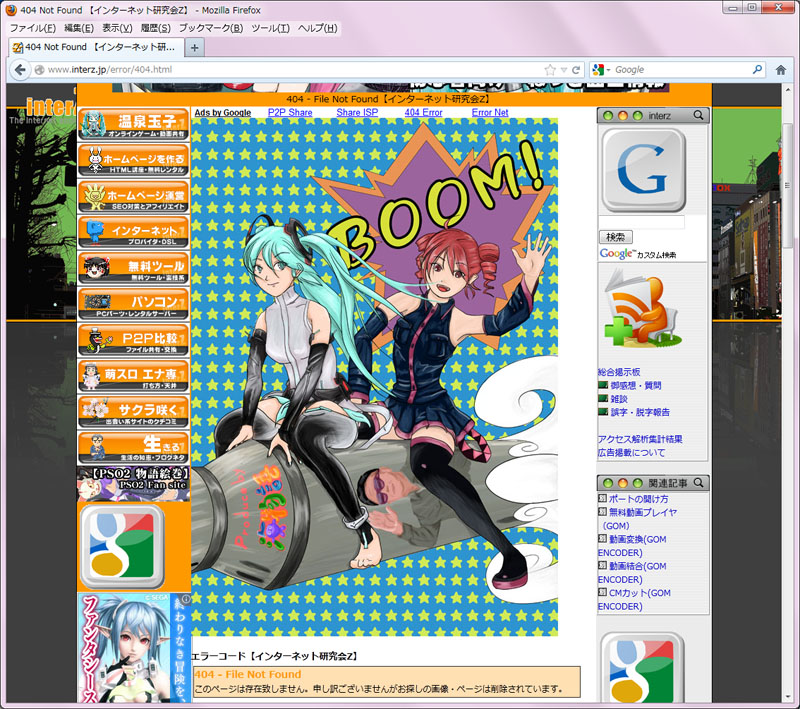Open PSO2 物語絵巻 fan site banner

point(133,484)
